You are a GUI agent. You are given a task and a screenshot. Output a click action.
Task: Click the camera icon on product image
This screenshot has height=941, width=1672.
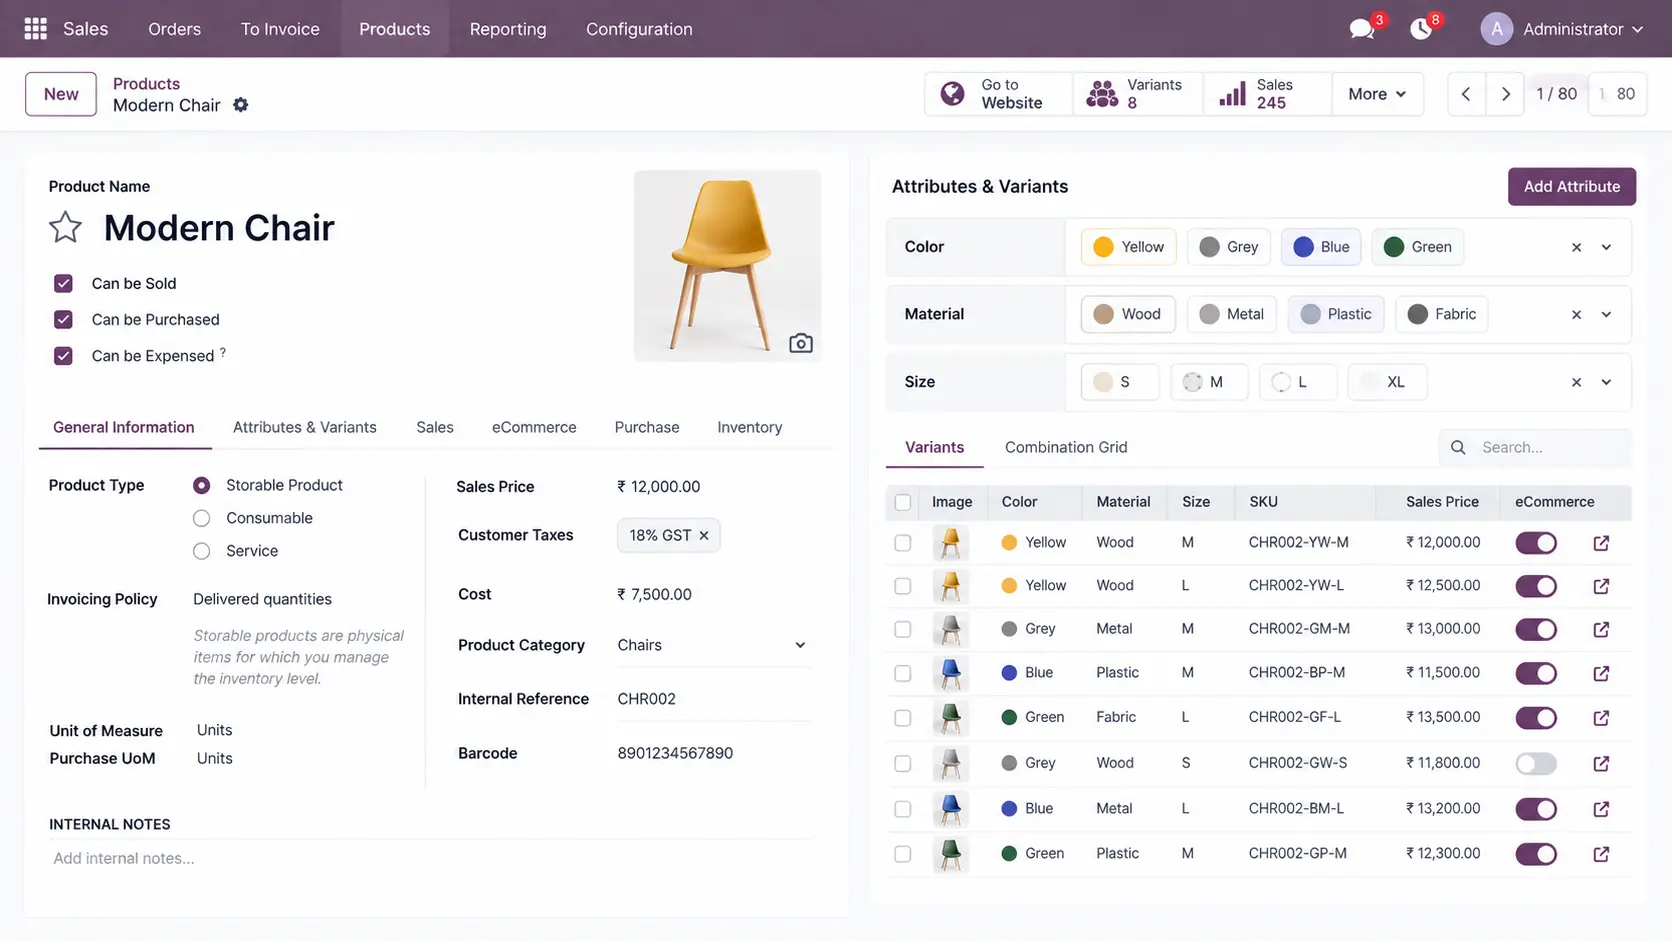(x=800, y=343)
